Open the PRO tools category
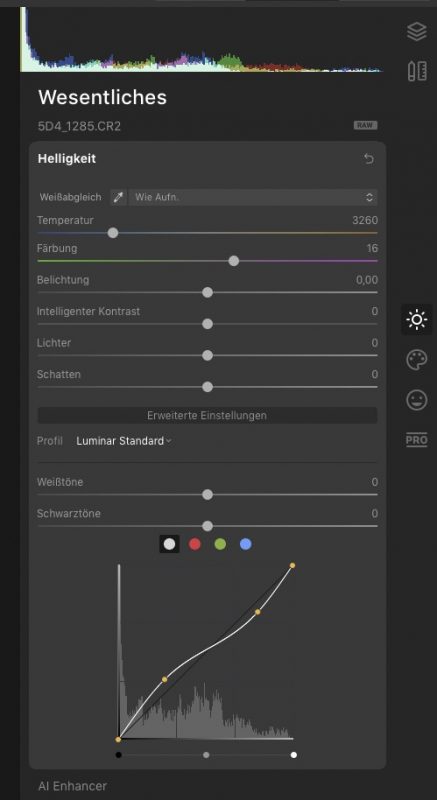Viewport: 437px width, 800px height. (417, 440)
